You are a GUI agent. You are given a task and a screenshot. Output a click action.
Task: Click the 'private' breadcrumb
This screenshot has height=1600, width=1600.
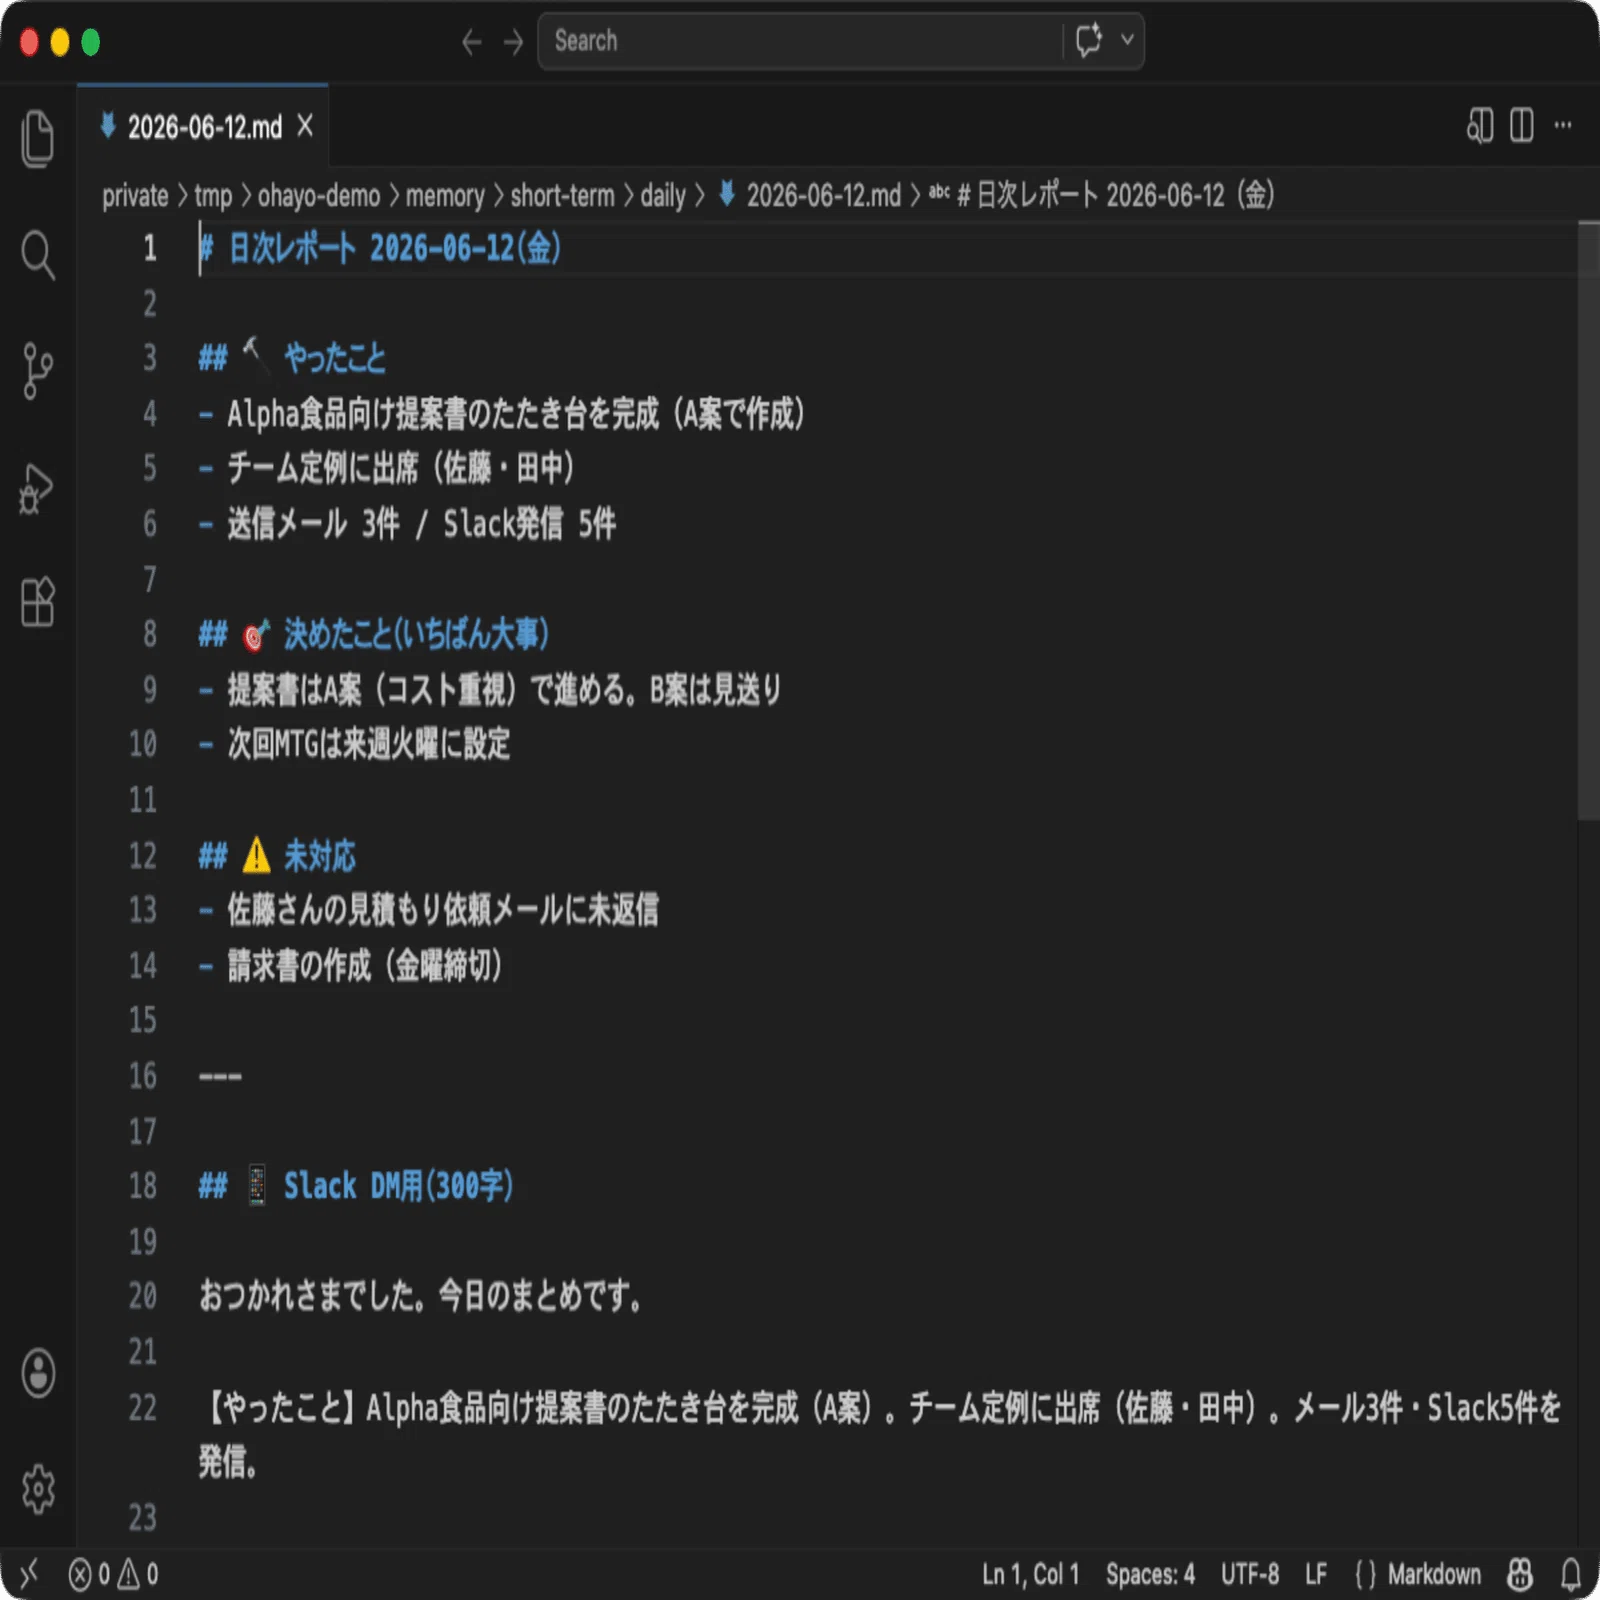tap(135, 195)
